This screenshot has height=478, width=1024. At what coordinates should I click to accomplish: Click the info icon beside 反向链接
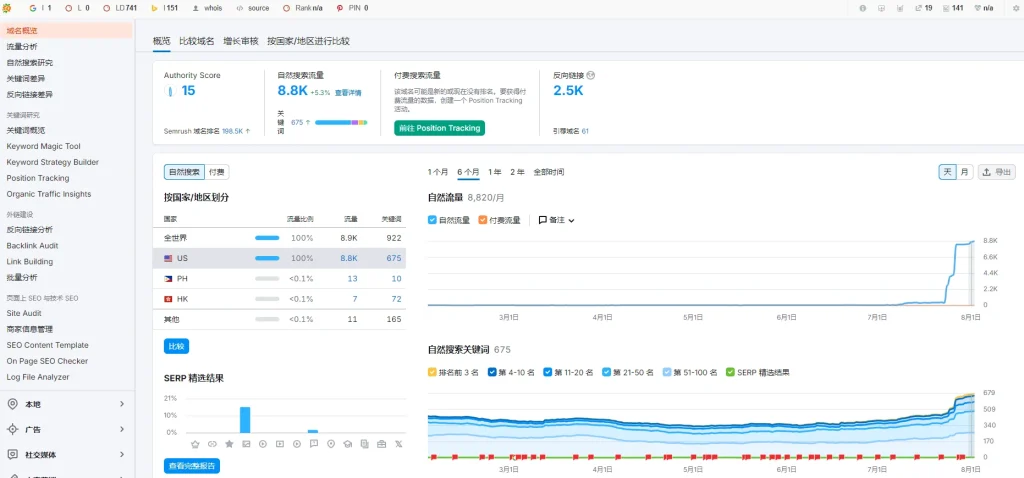pos(591,75)
